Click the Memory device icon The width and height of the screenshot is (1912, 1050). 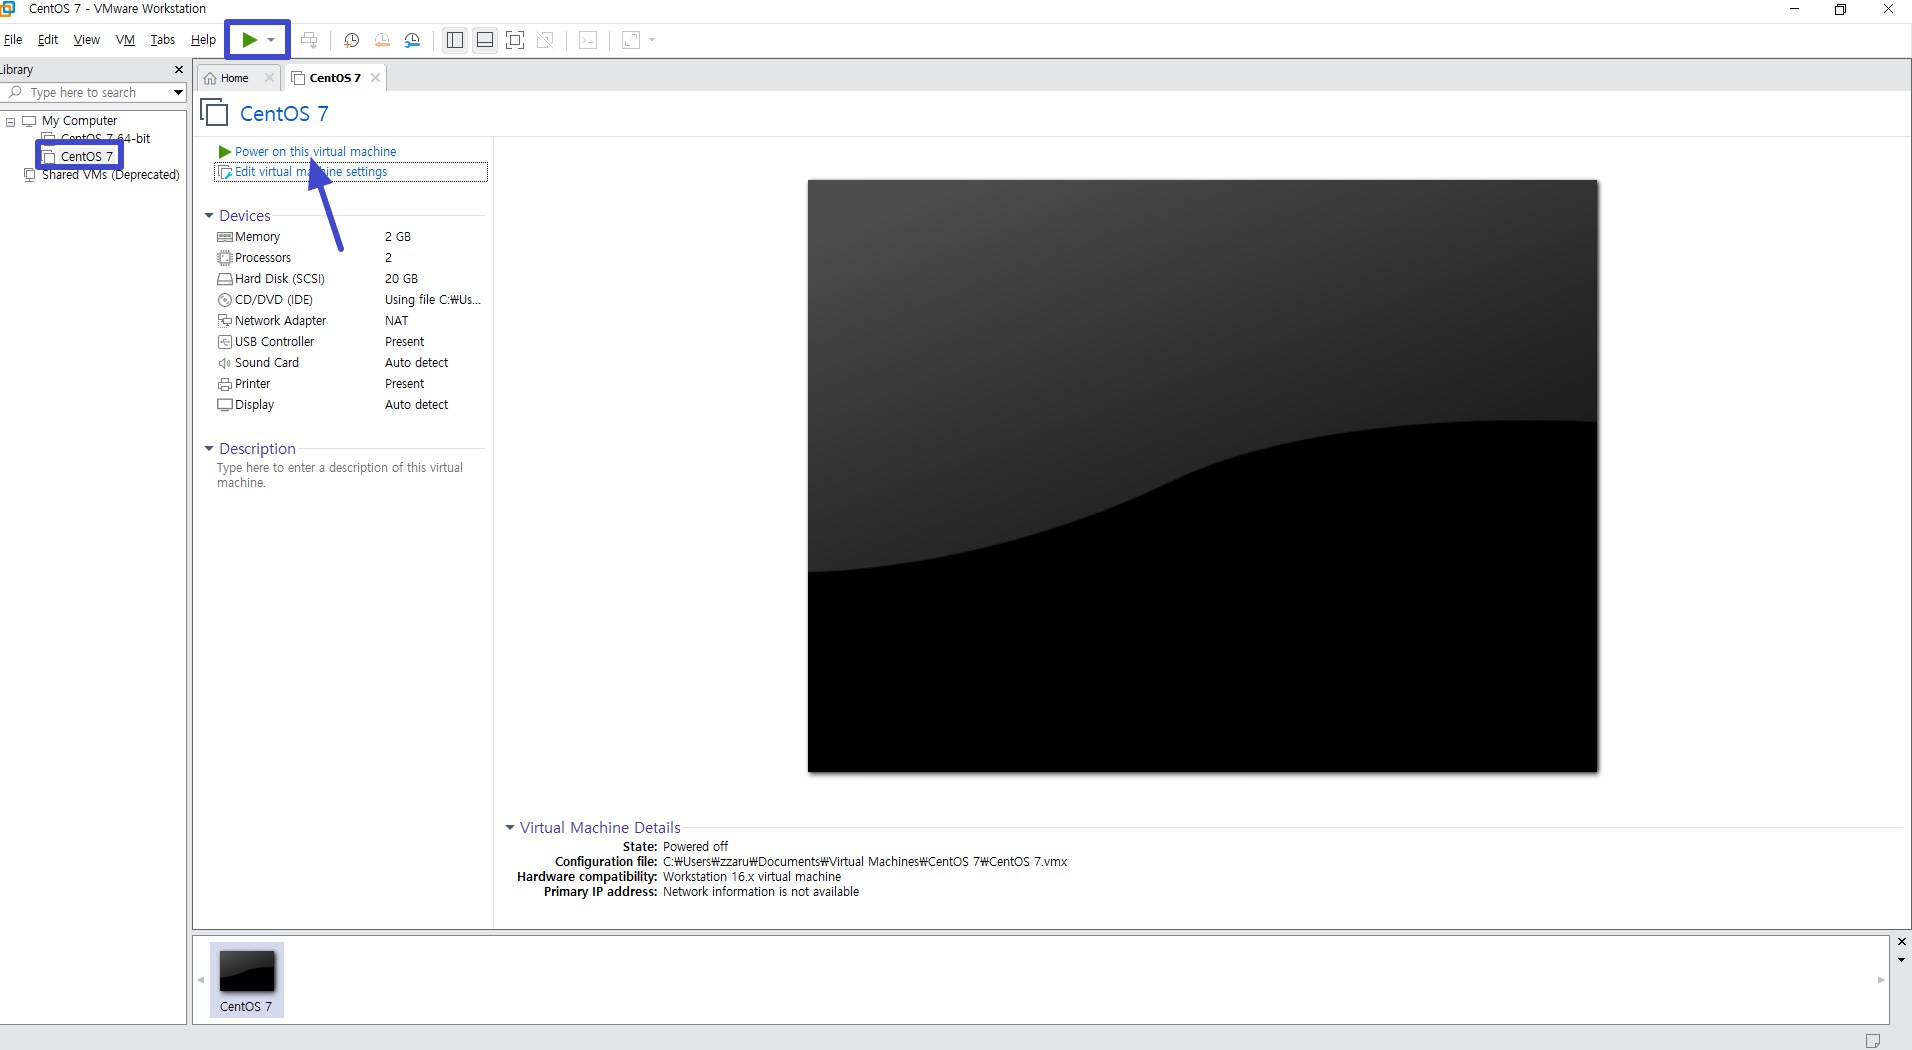(225, 237)
